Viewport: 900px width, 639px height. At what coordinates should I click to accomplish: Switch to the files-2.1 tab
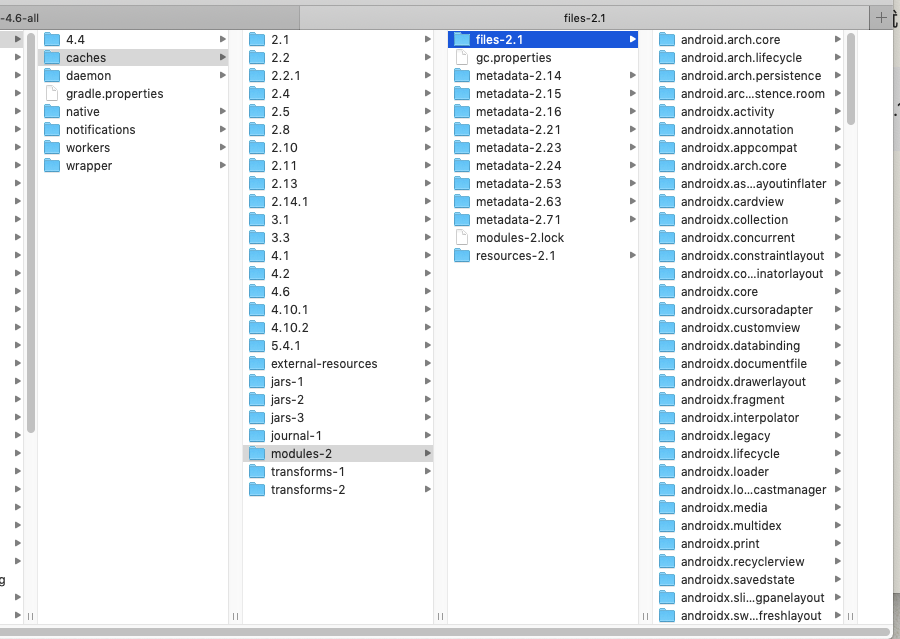click(x=584, y=18)
